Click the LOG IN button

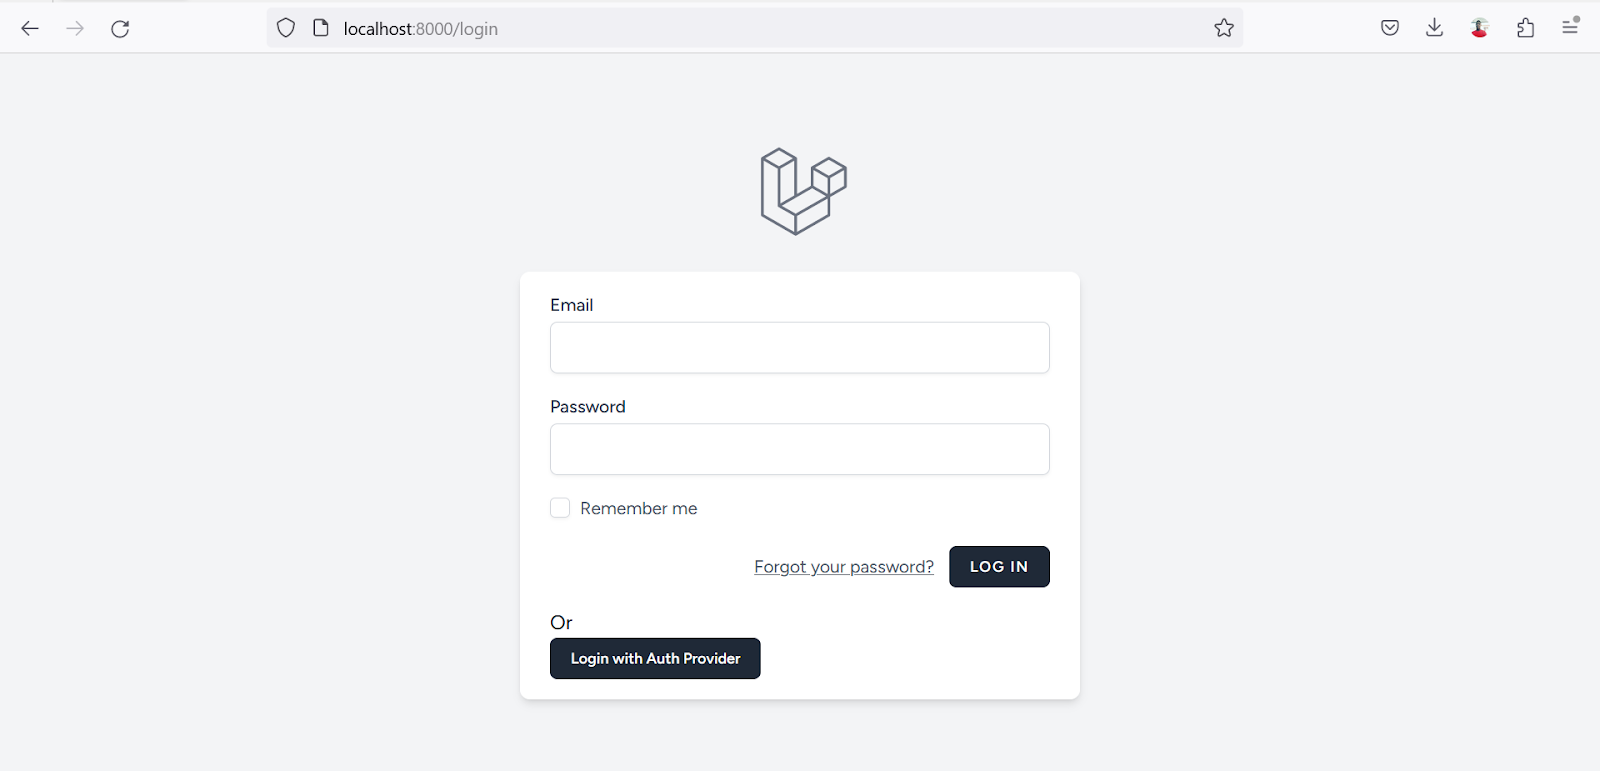[998, 566]
